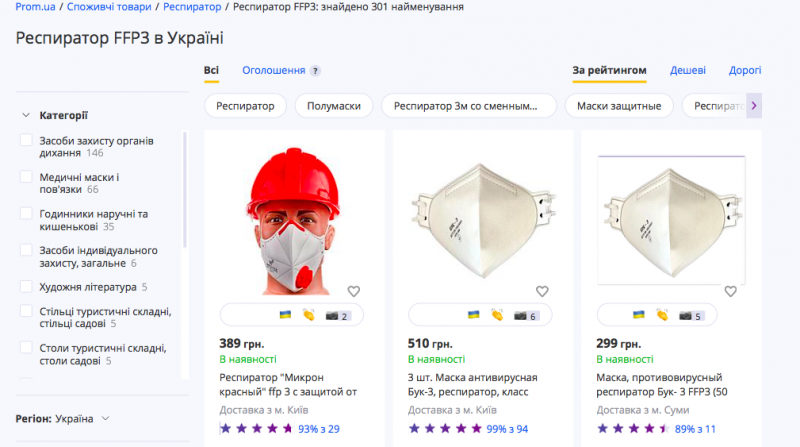
Task: Click Ukraine flag icon on 299 грн. product
Action: tap(639, 315)
